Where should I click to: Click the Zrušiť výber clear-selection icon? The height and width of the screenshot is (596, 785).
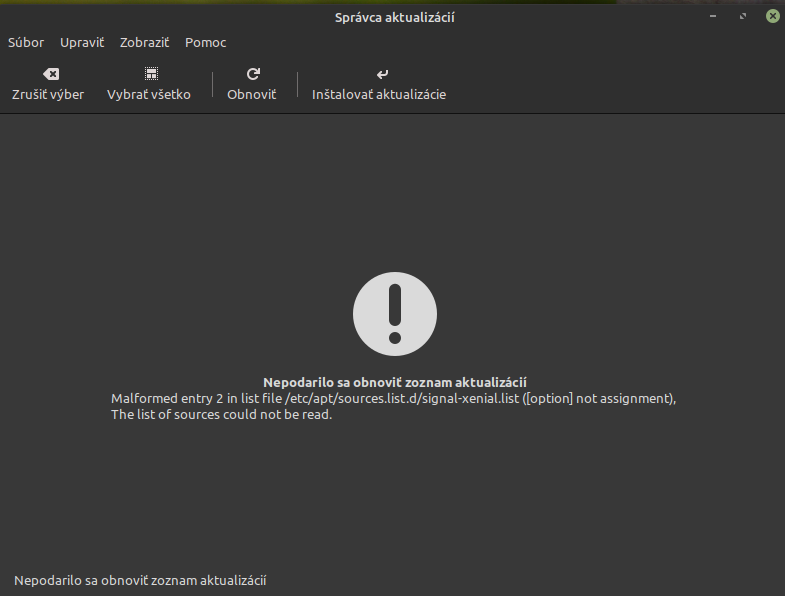click(x=48, y=74)
